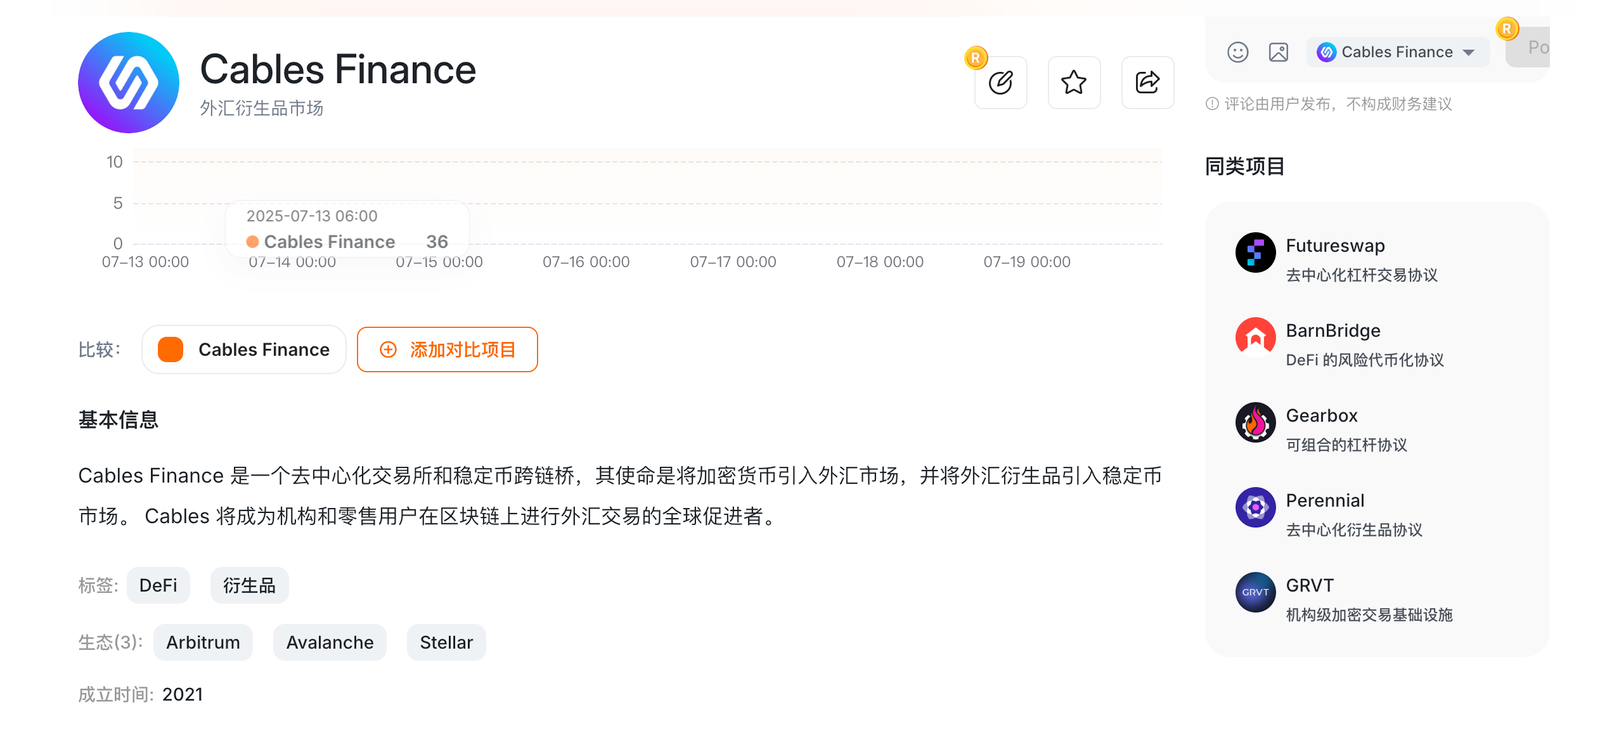Click the info icon beside the comment disclaimer
1600x737 pixels.
pos(1212,104)
